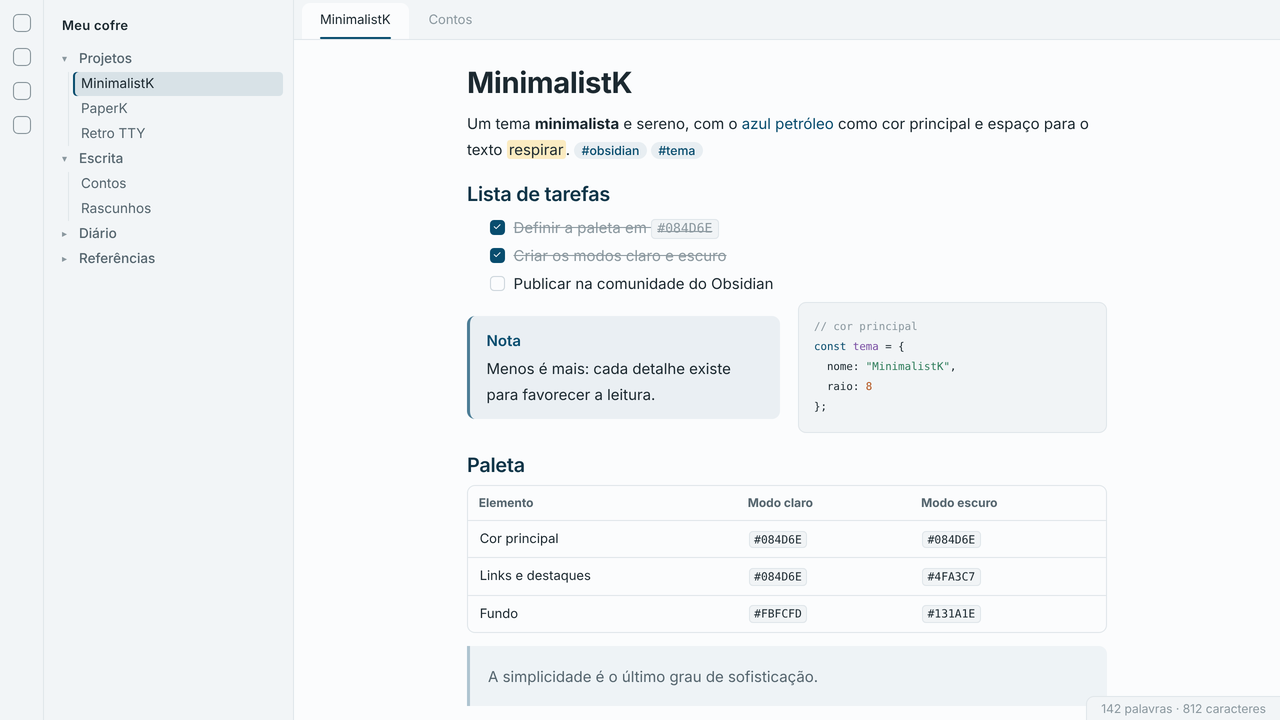Image resolution: width=1280 pixels, height=720 pixels.
Task: Check 'Publicar na comunidade do Obsidian' task
Action: coord(497,284)
